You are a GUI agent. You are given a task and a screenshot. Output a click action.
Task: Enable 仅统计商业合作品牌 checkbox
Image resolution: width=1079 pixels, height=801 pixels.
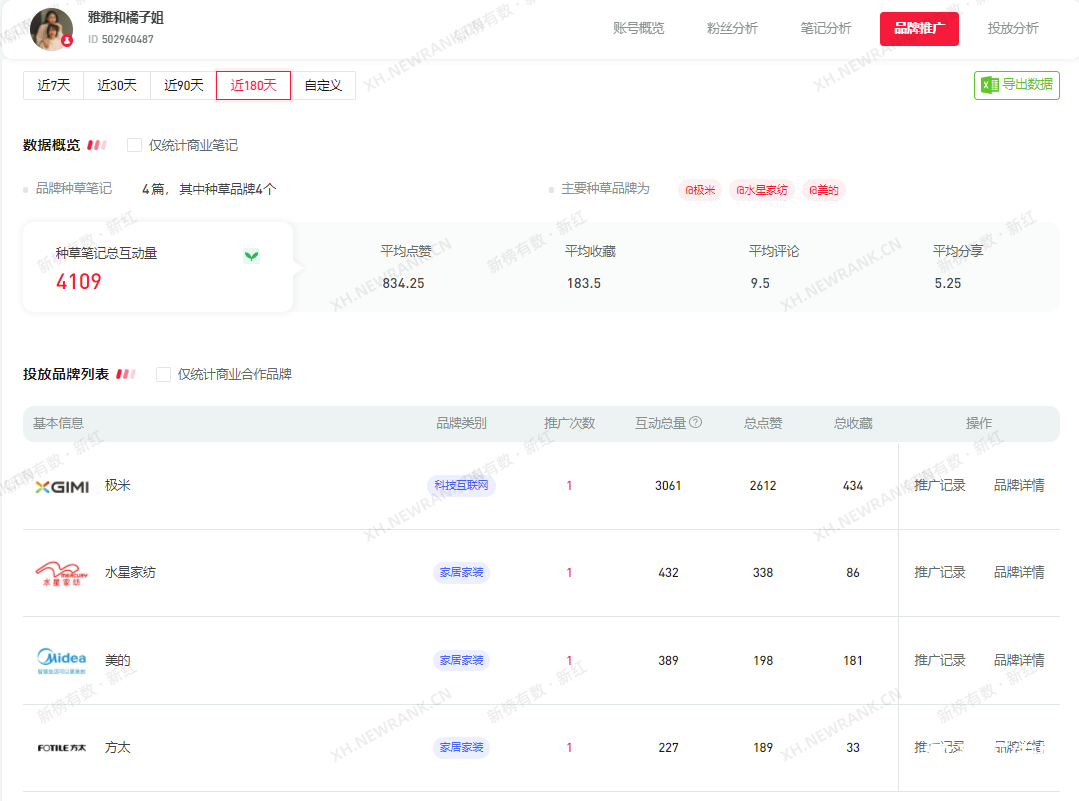pos(164,374)
